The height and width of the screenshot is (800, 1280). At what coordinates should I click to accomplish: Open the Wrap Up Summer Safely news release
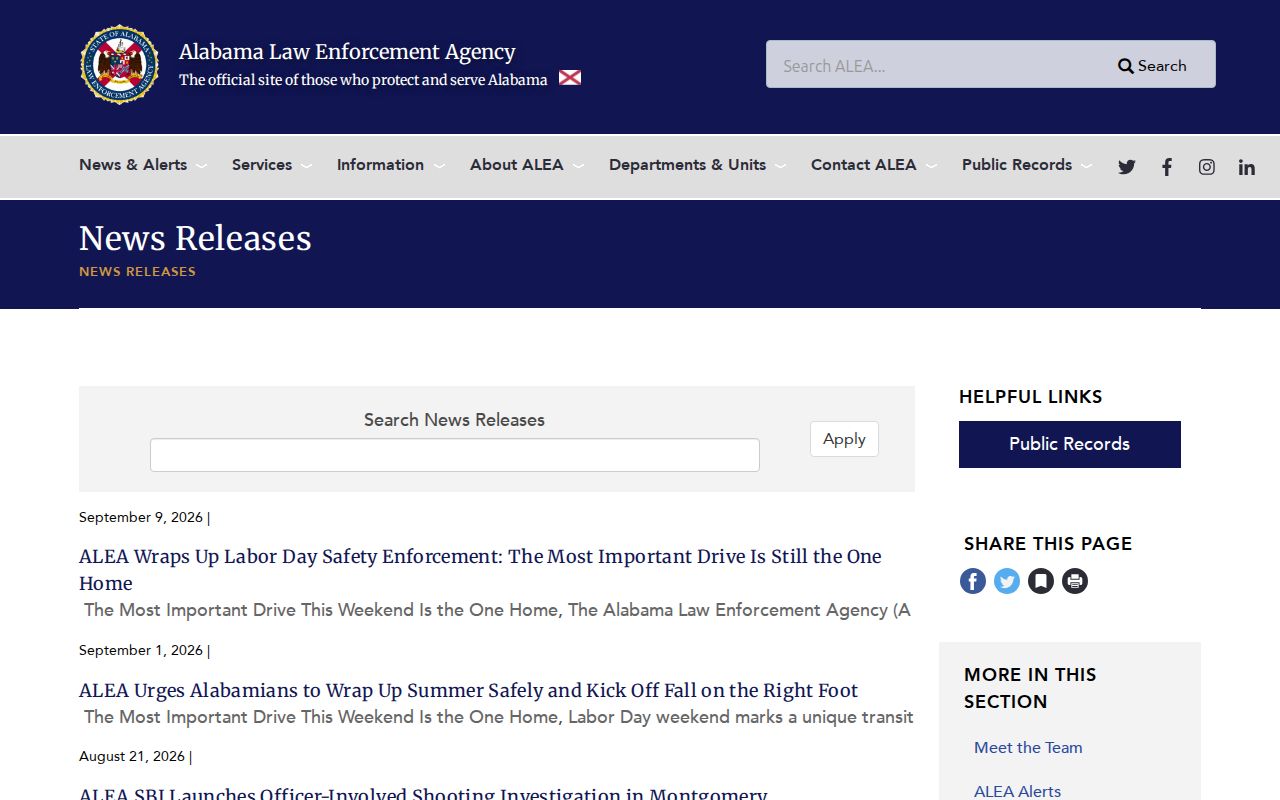[x=468, y=690]
